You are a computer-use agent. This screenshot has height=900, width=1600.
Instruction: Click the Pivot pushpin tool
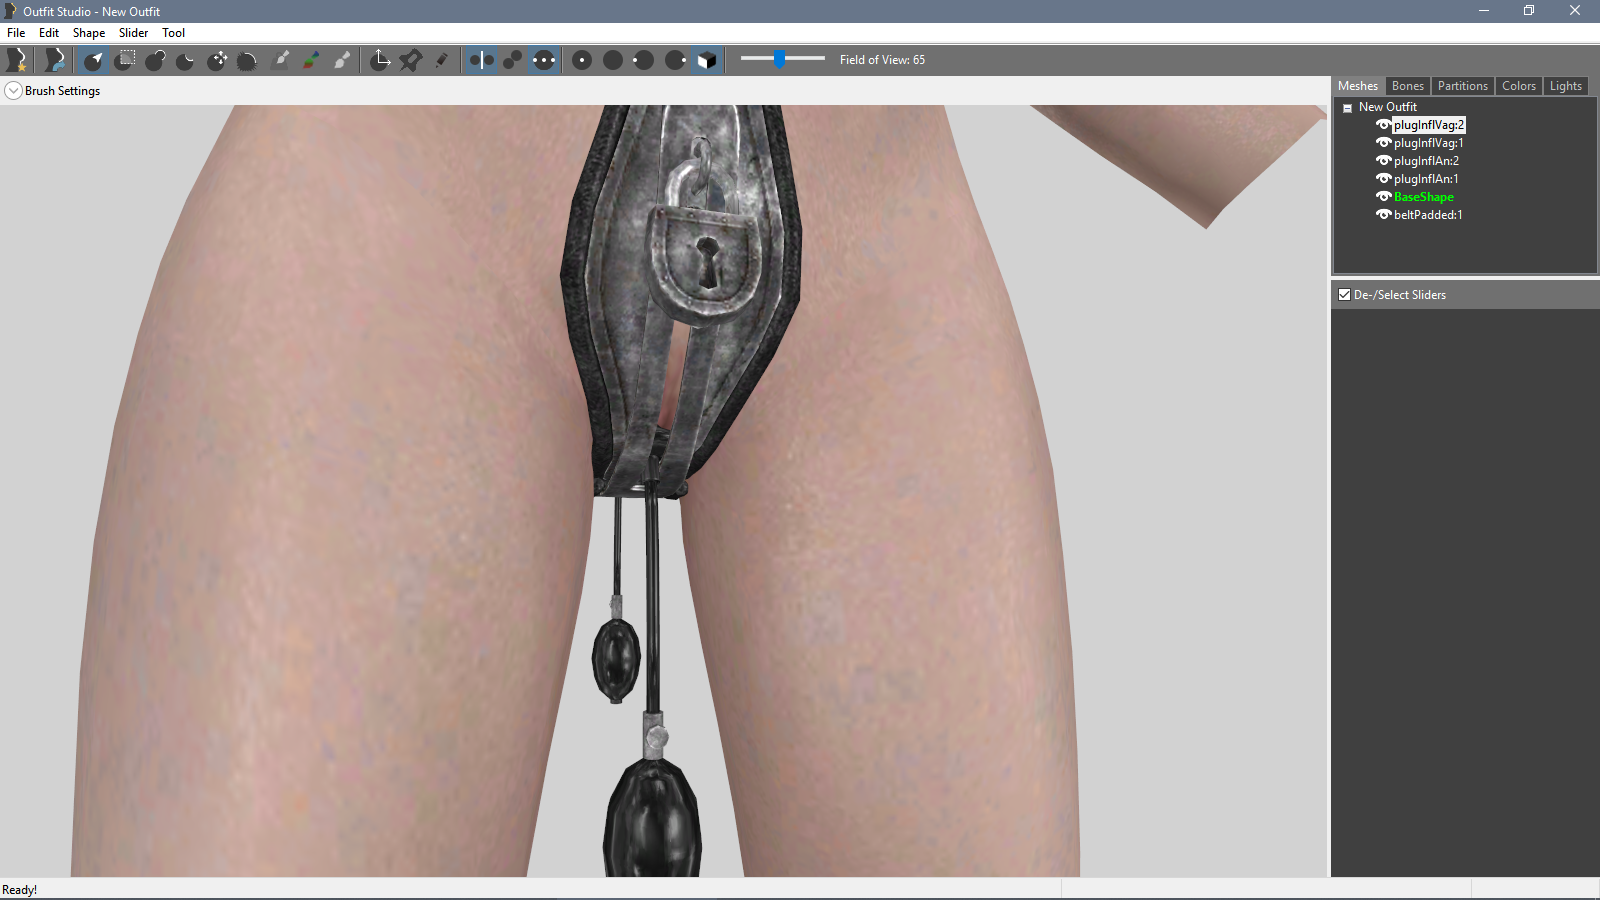click(x=411, y=60)
